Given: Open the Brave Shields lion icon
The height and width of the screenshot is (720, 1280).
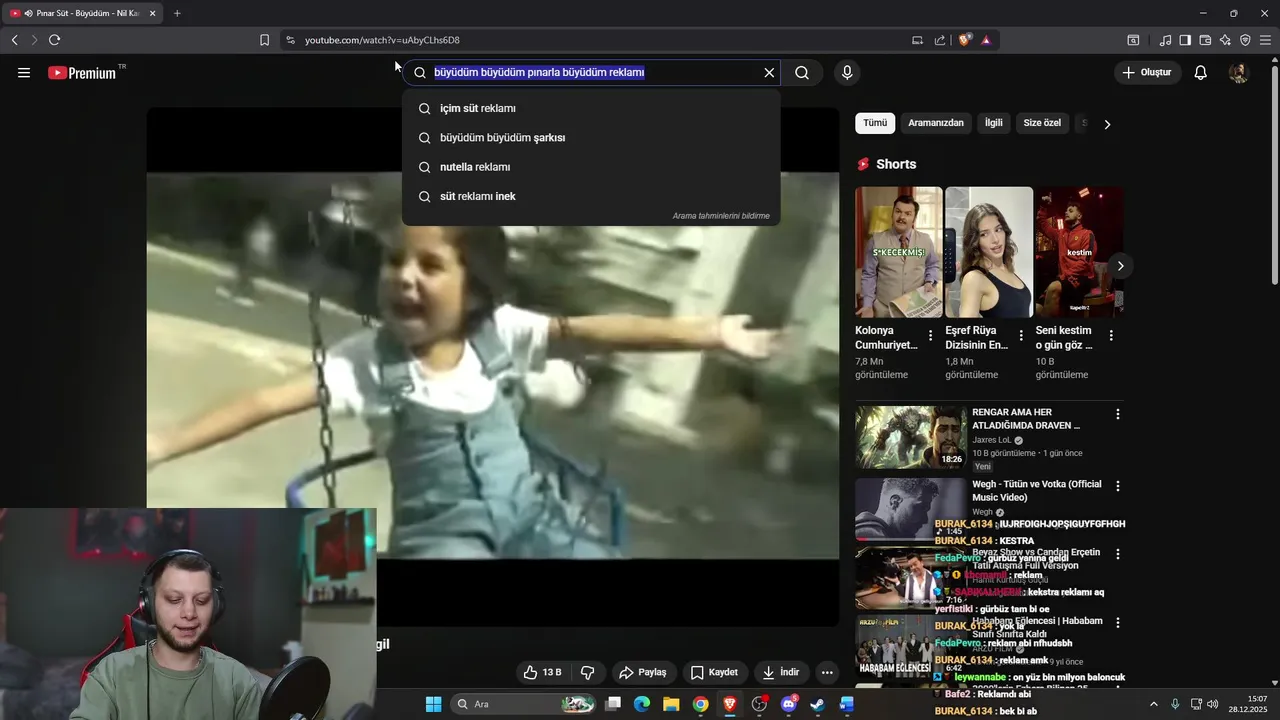Looking at the screenshot, I should (965, 40).
